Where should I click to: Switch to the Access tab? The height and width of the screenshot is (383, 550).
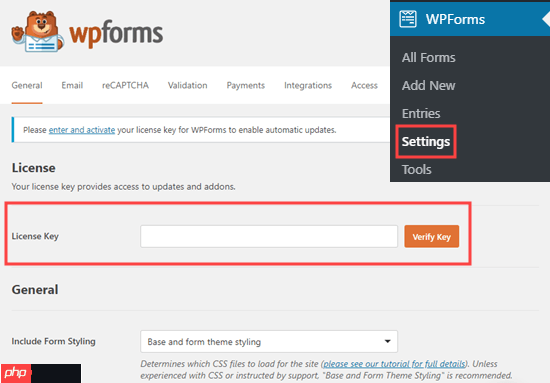tap(364, 85)
